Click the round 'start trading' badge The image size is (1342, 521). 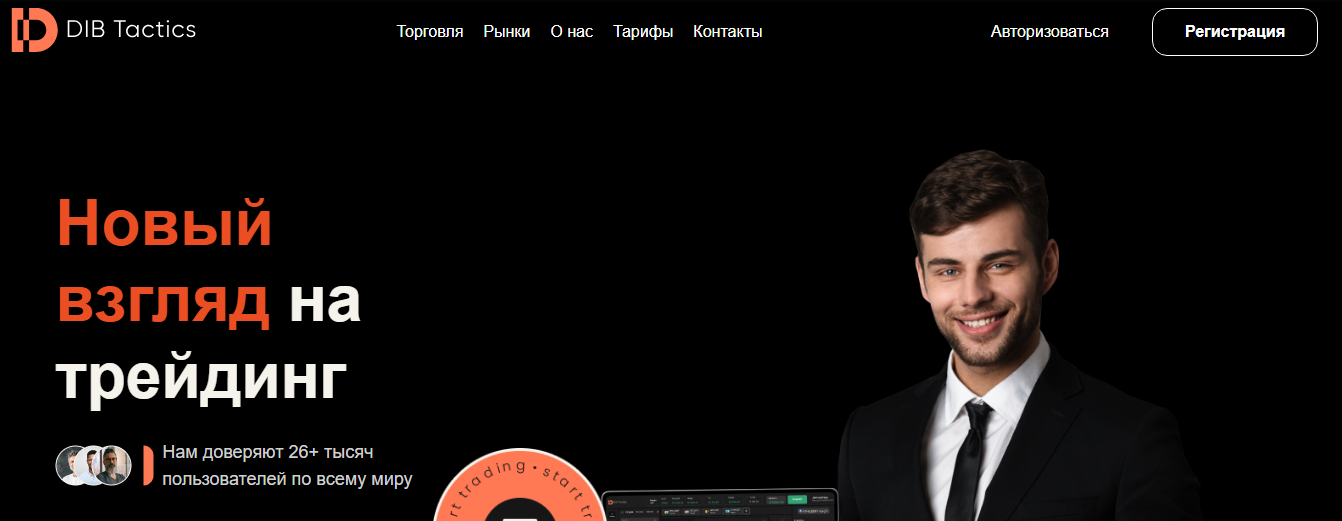(x=518, y=485)
